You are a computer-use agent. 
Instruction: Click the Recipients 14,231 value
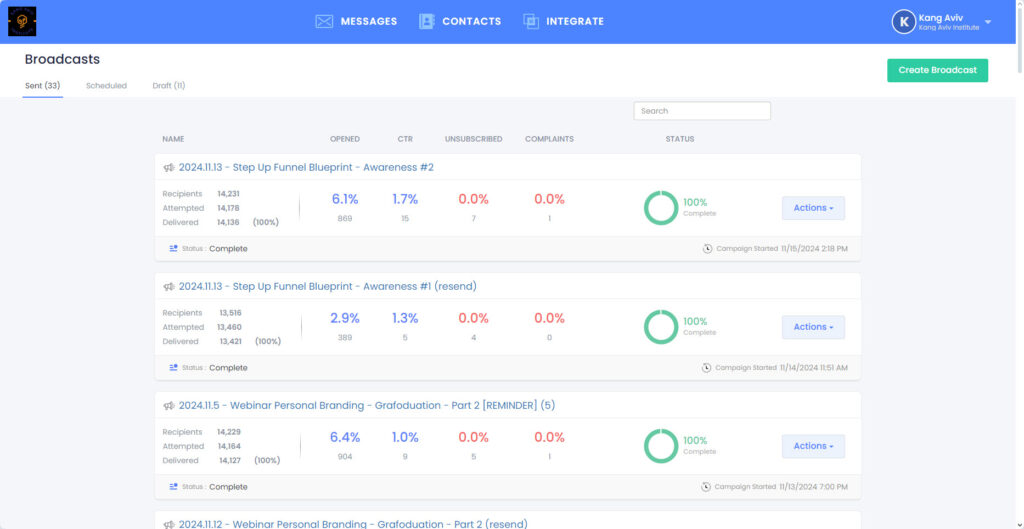coord(229,193)
